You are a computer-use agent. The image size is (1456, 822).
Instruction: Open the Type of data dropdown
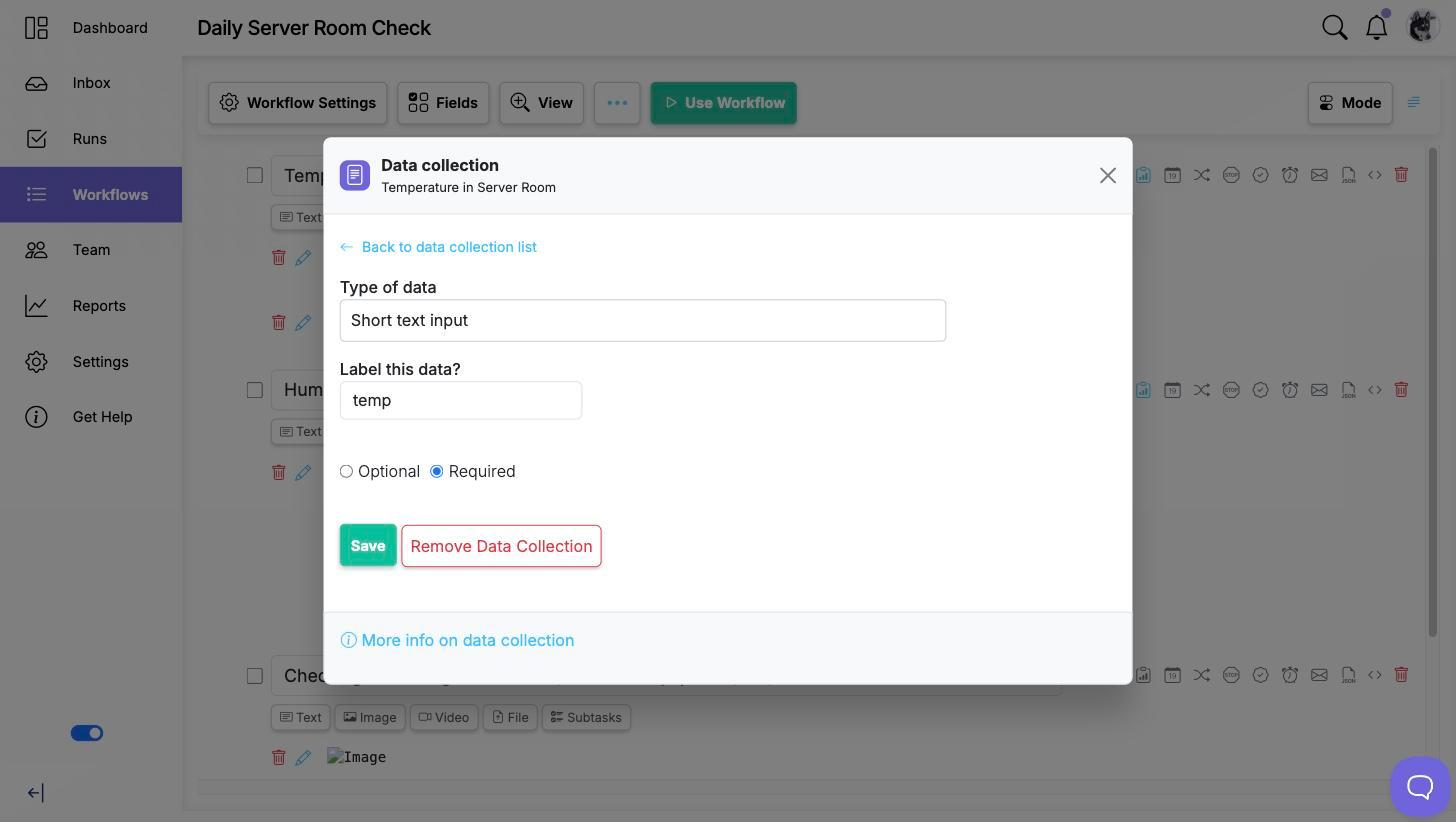[x=643, y=320]
